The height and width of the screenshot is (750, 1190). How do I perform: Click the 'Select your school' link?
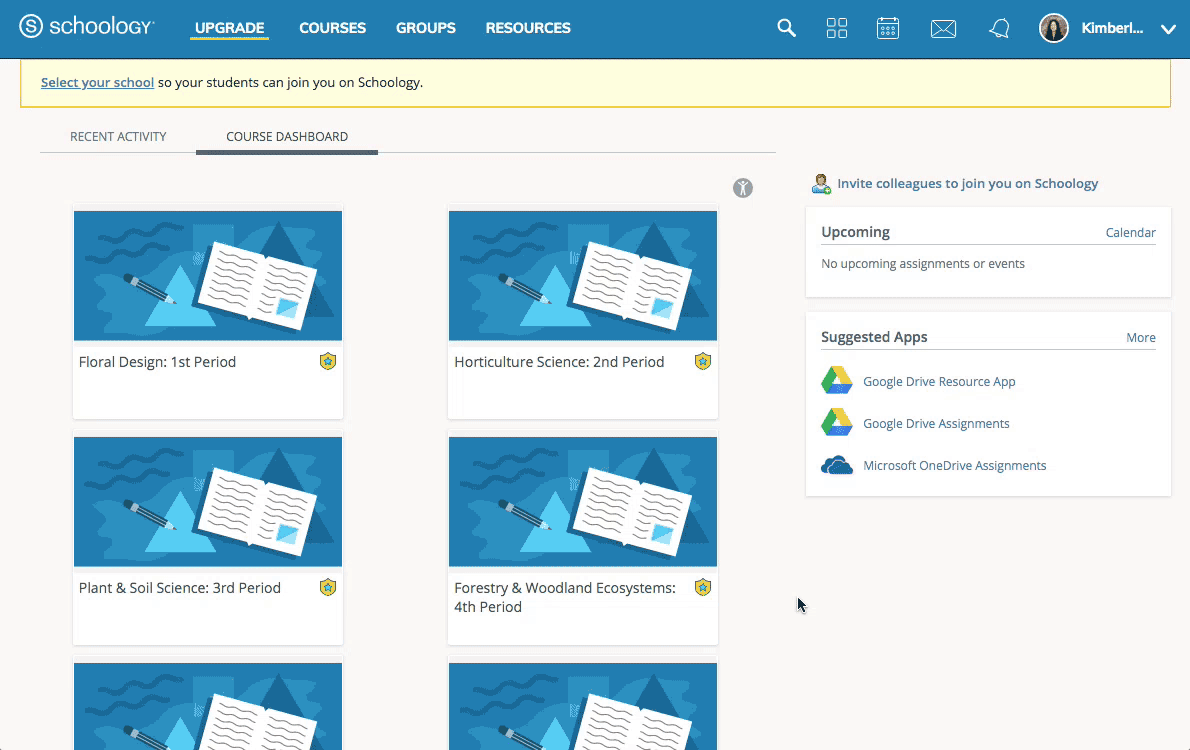(x=97, y=82)
